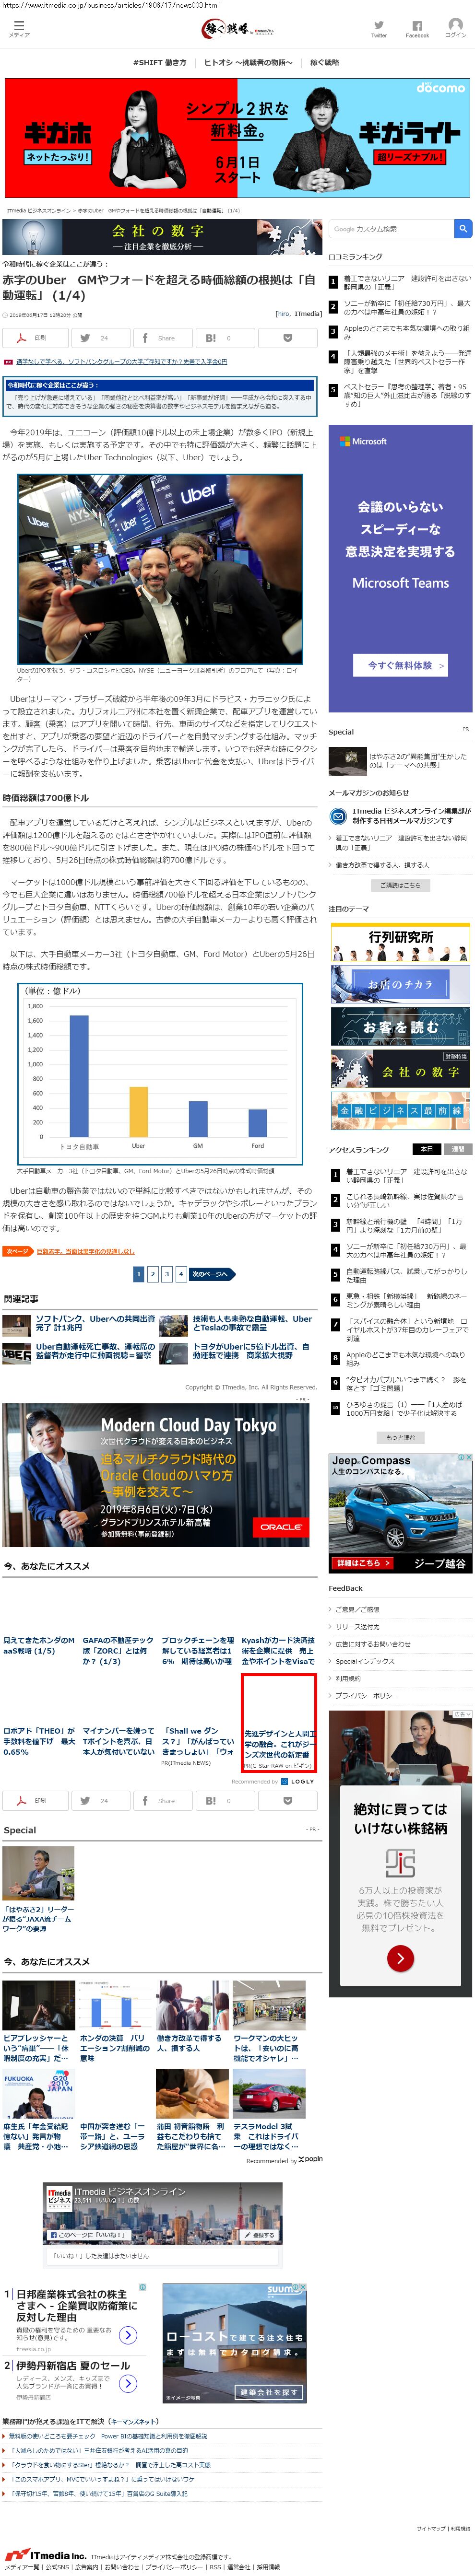Open the RSS link in the footer

point(215,2567)
